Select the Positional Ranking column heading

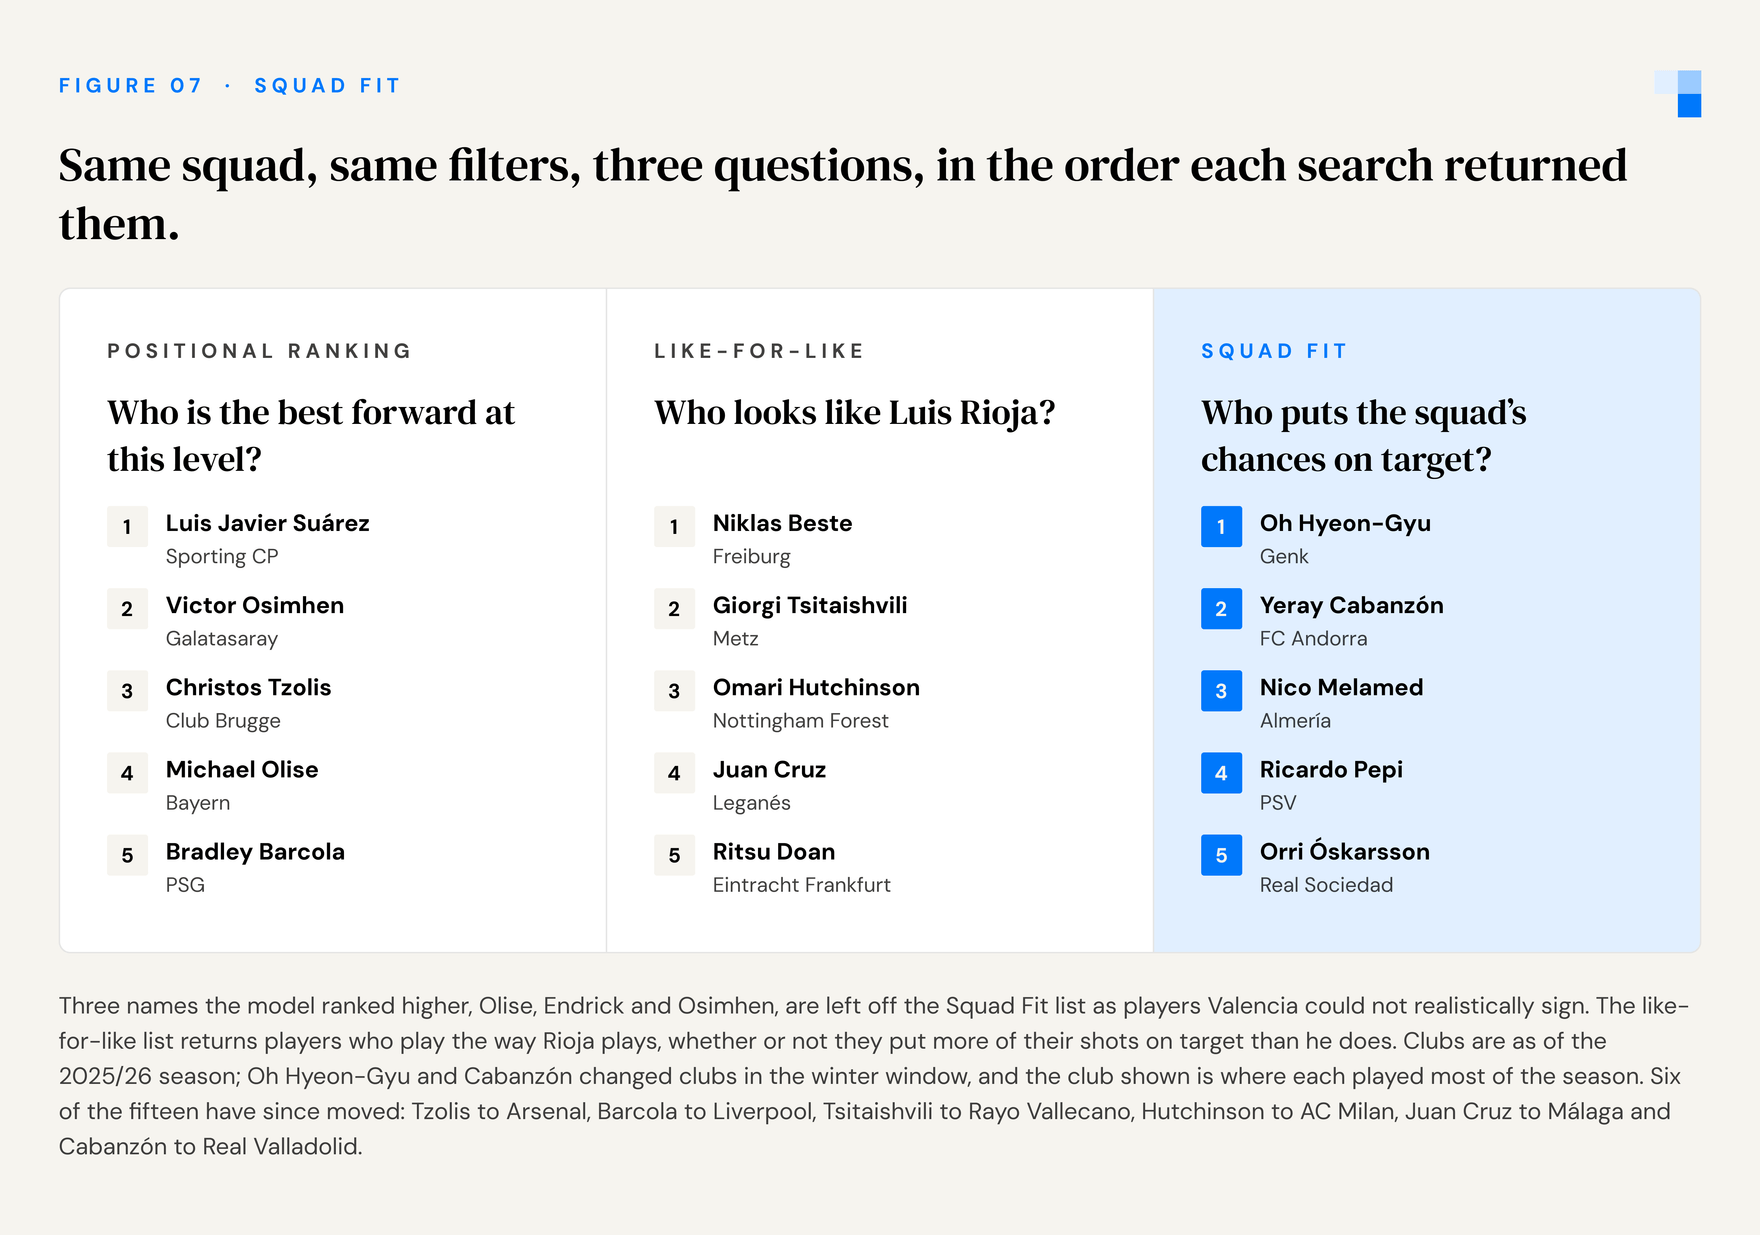(x=260, y=351)
